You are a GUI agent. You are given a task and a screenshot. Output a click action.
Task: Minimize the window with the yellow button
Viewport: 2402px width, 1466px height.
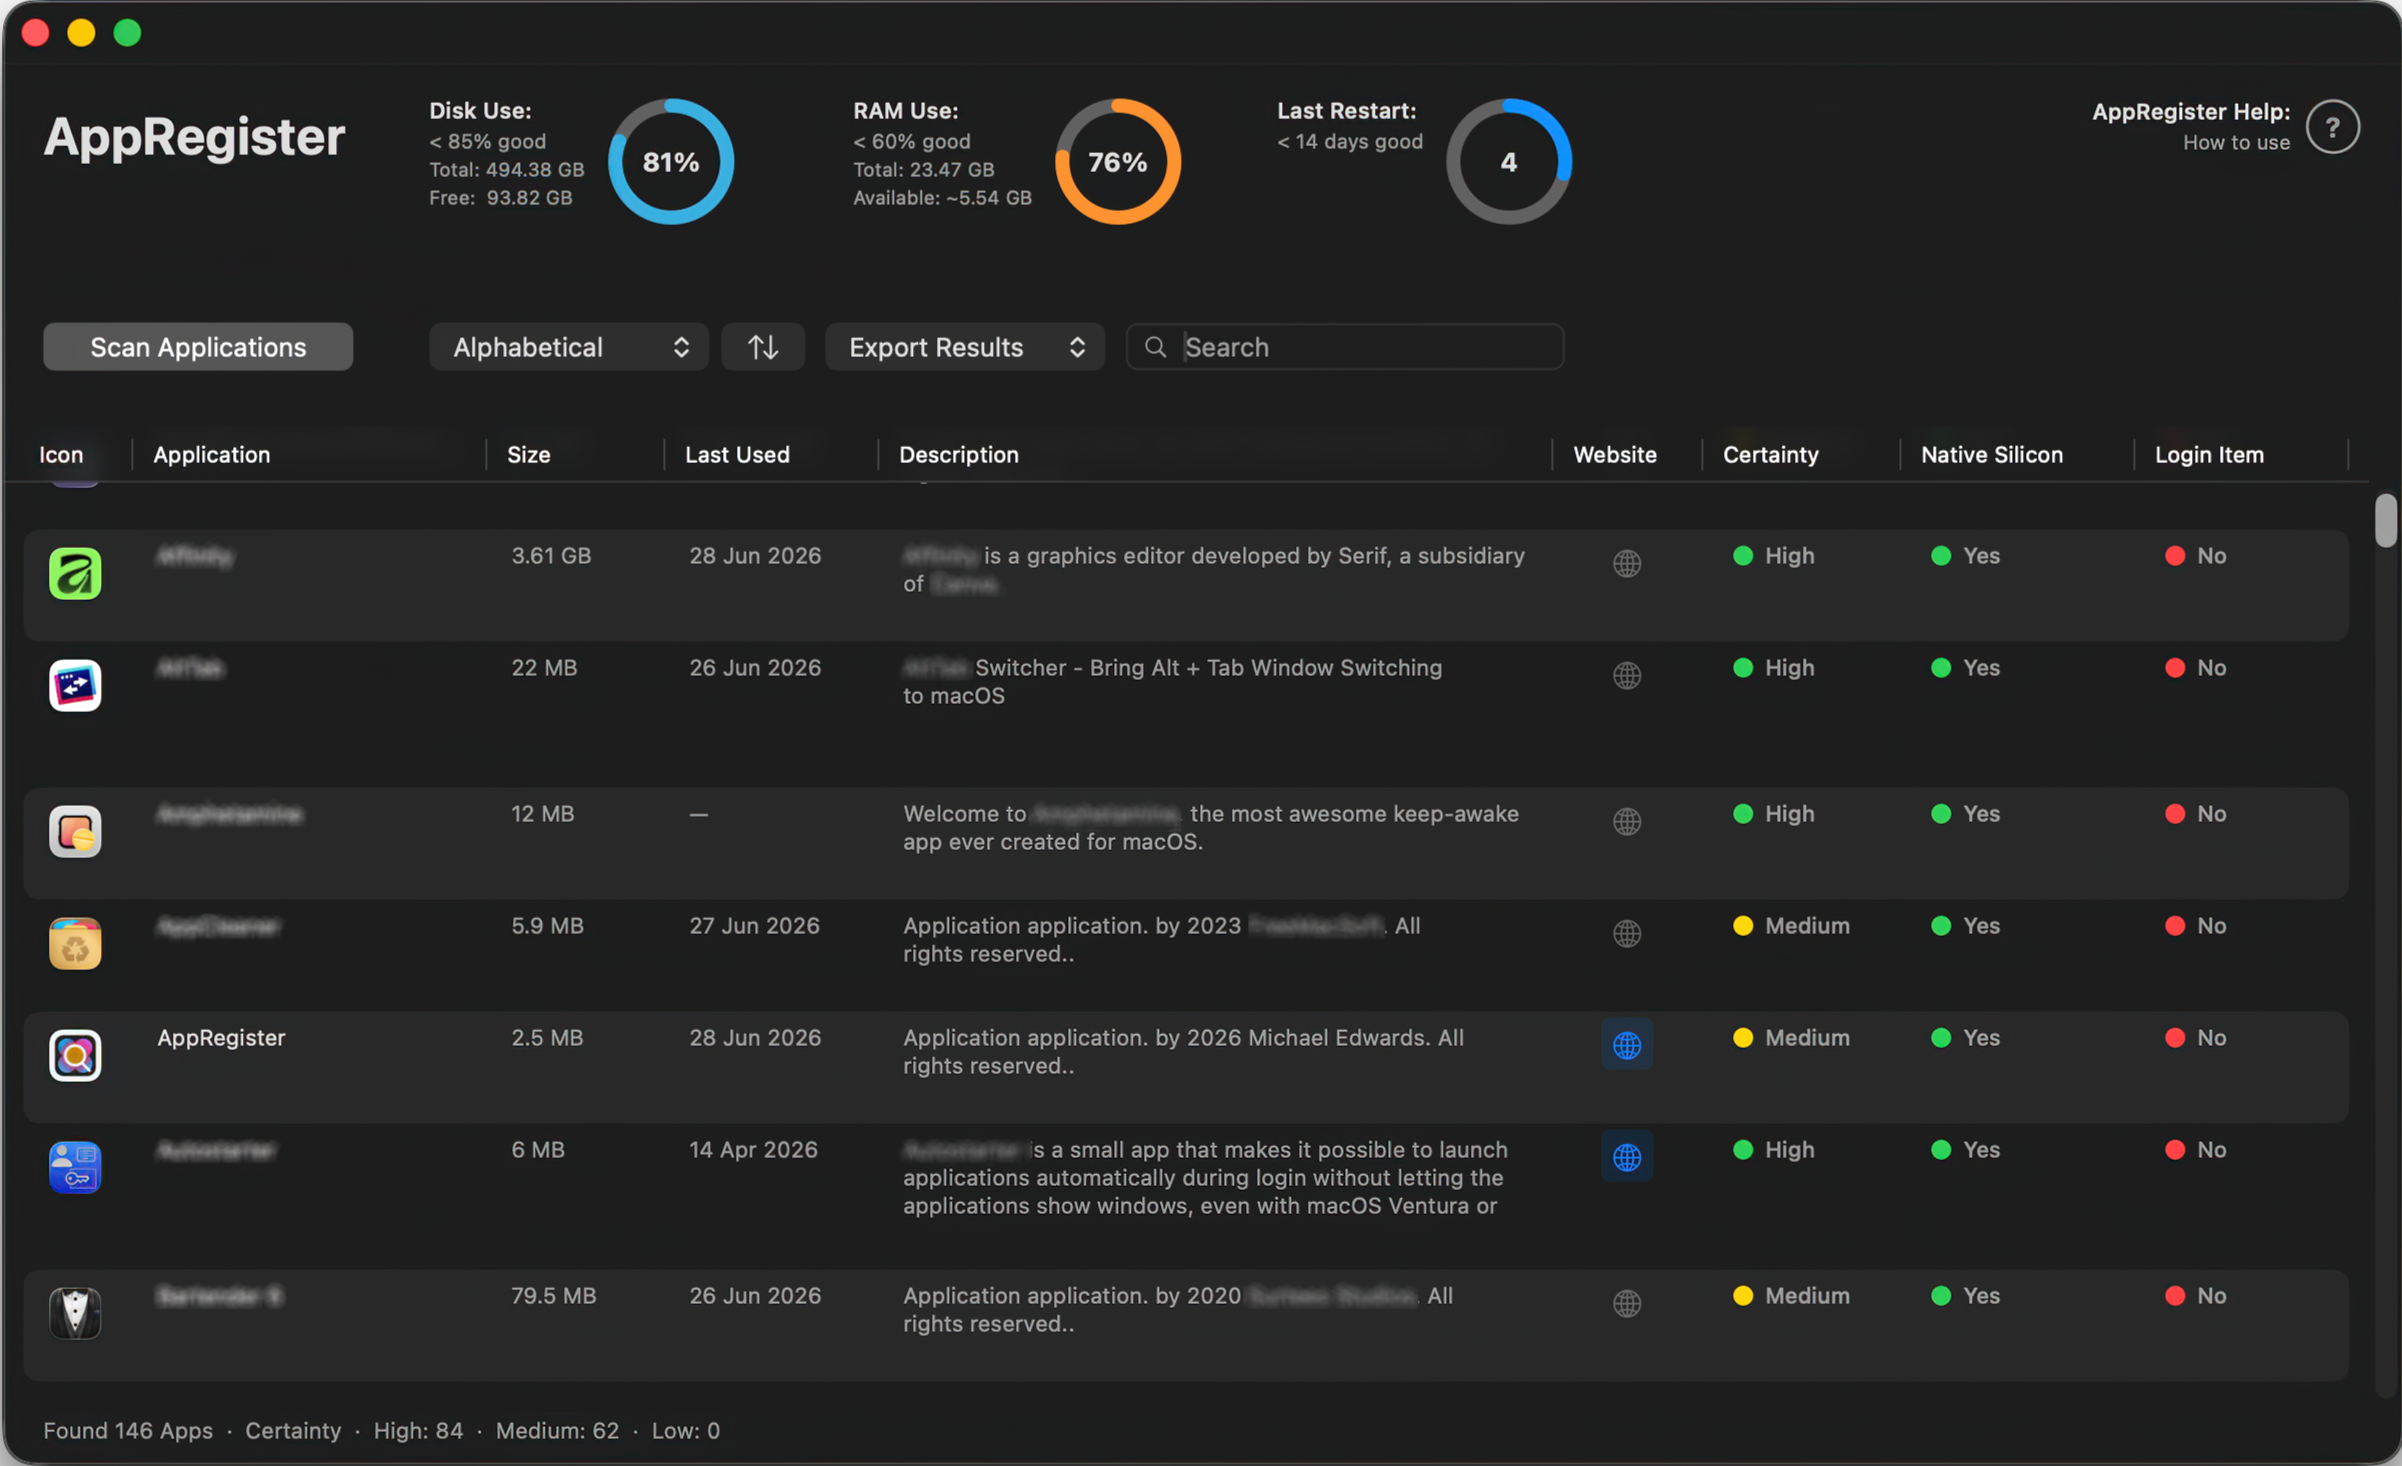pos(81,32)
